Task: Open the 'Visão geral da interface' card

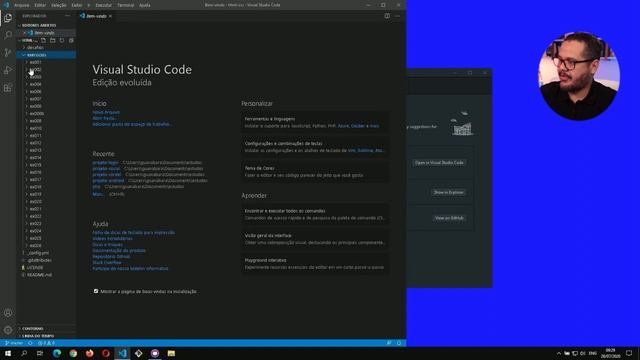Action: [x=315, y=239]
